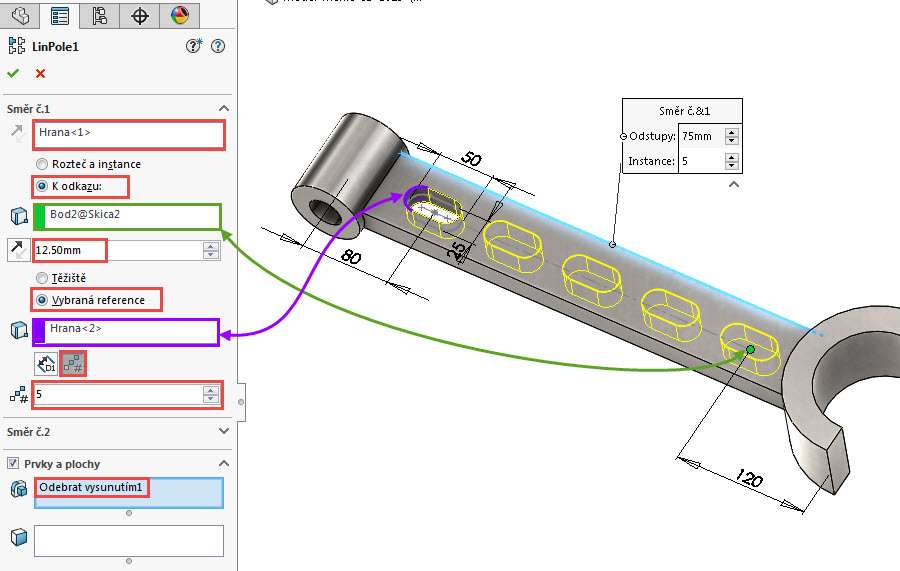Confirm LinPole1 with the green checkmark

13,73
